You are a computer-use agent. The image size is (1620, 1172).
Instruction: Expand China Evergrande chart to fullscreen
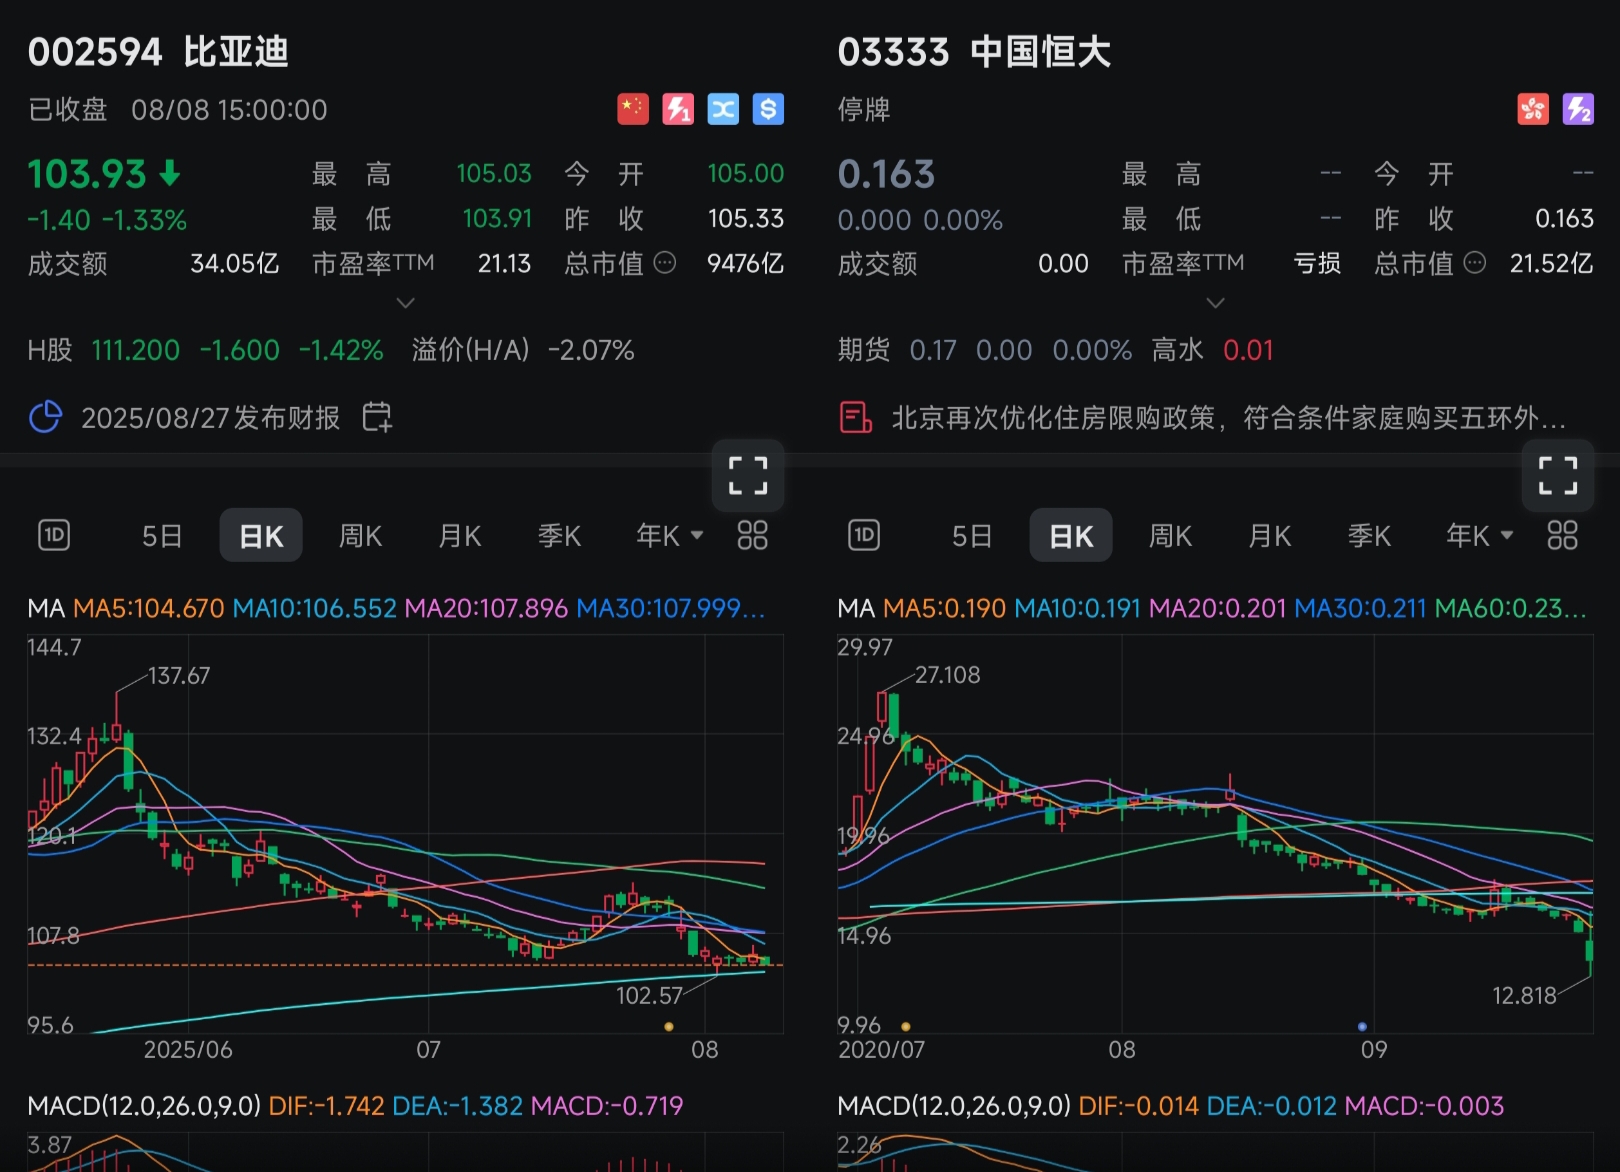[x=1557, y=476]
